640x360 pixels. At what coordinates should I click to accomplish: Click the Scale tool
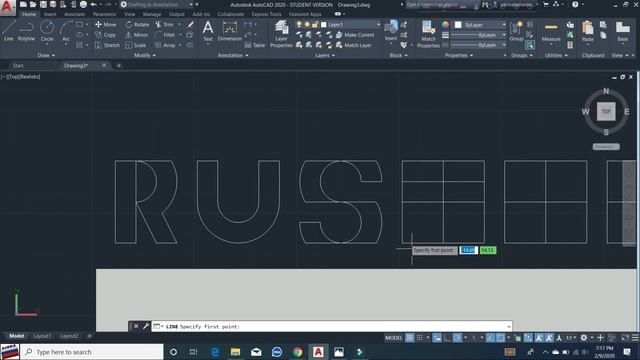[136, 45]
